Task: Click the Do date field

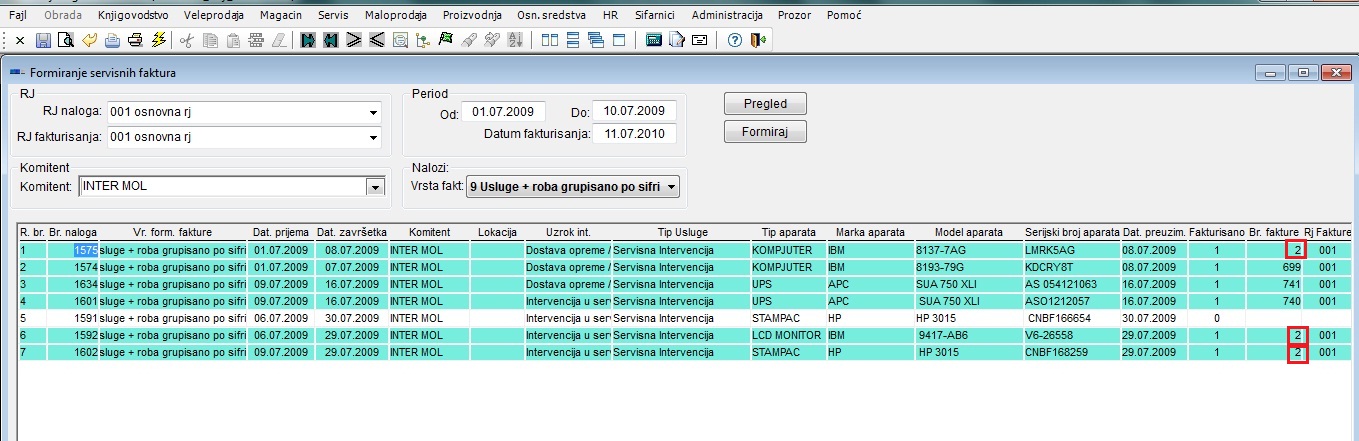Action: (634, 111)
